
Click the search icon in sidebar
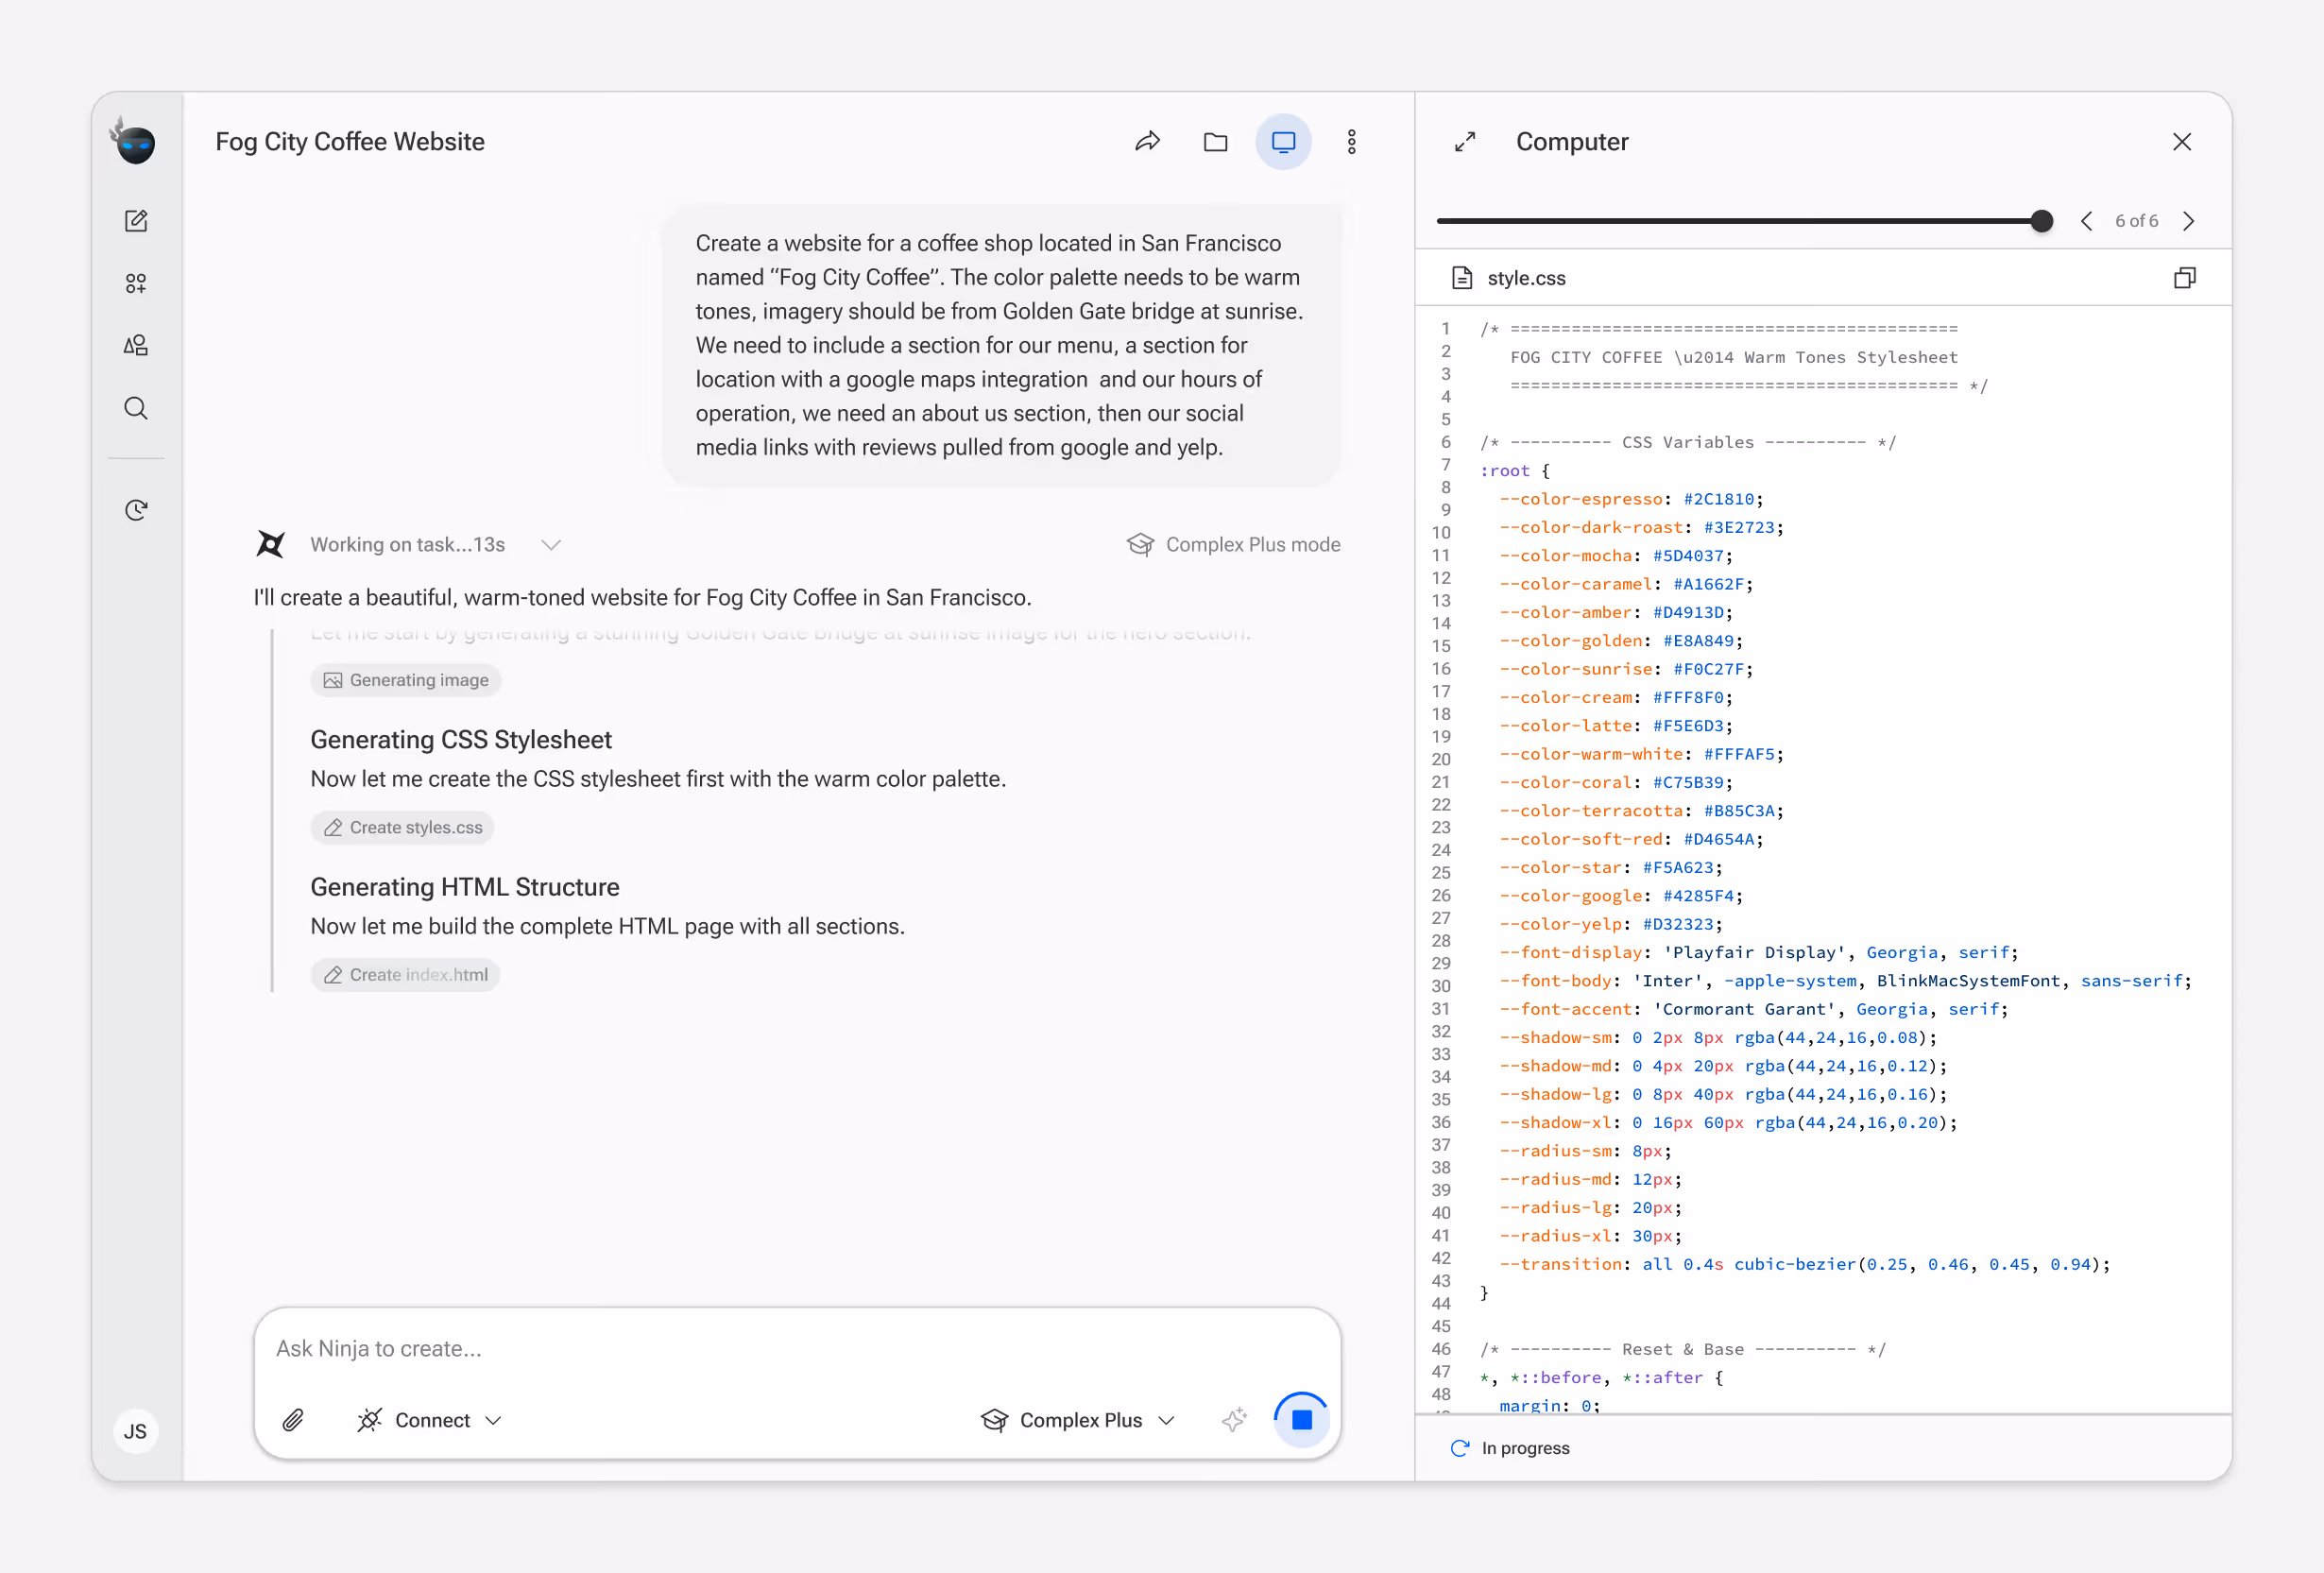click(136, 408)
